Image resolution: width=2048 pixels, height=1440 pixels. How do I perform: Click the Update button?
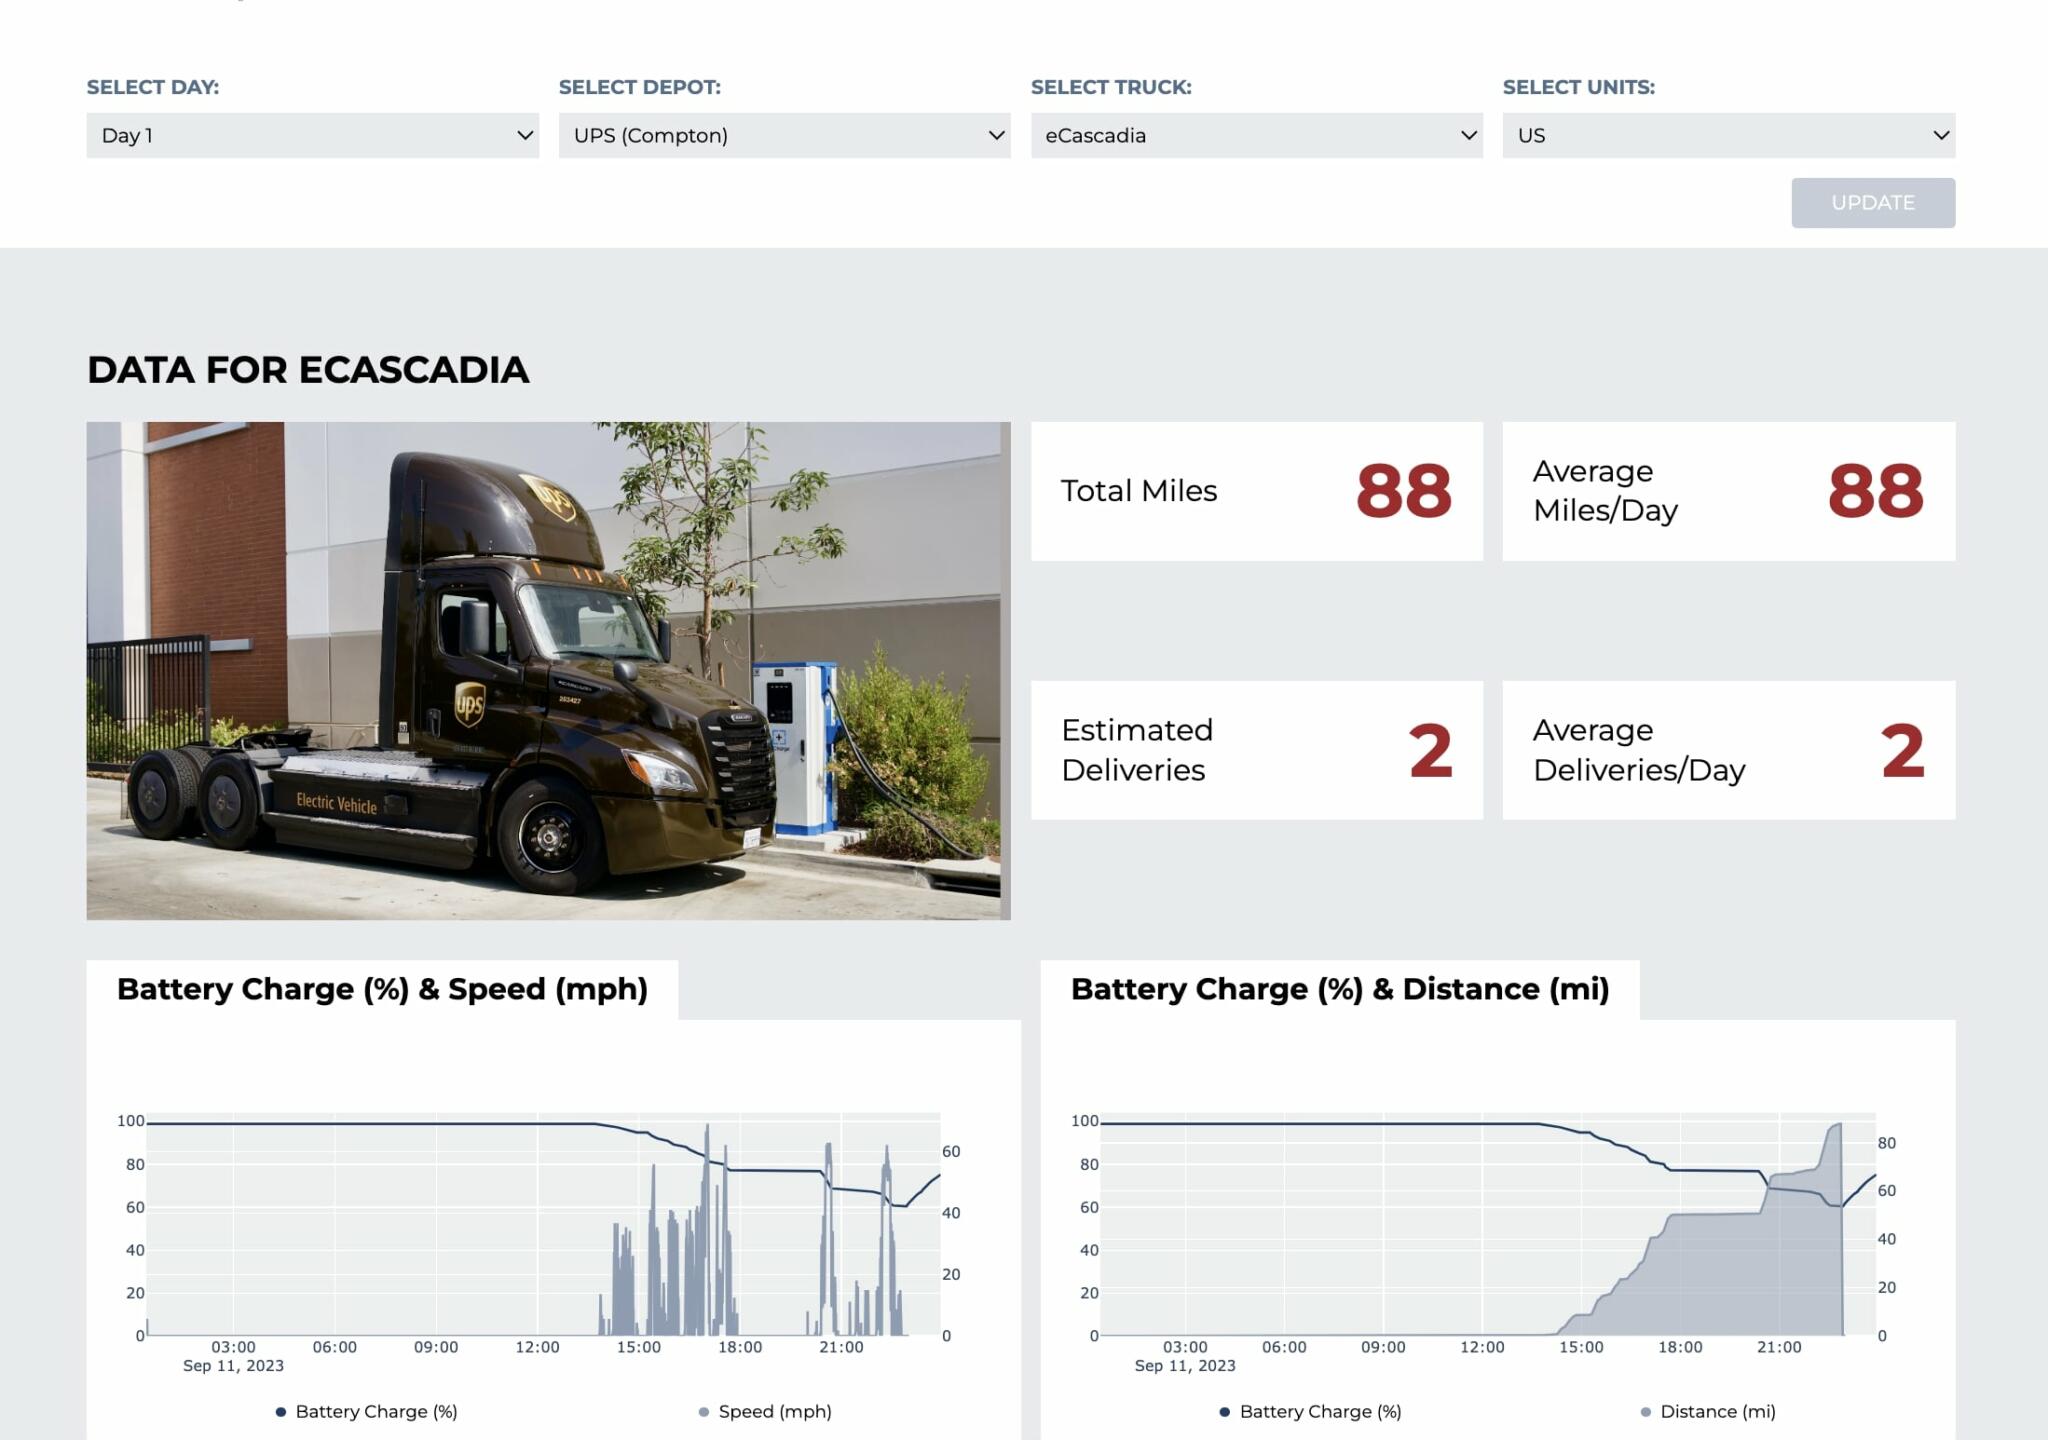click(1872, 202)
